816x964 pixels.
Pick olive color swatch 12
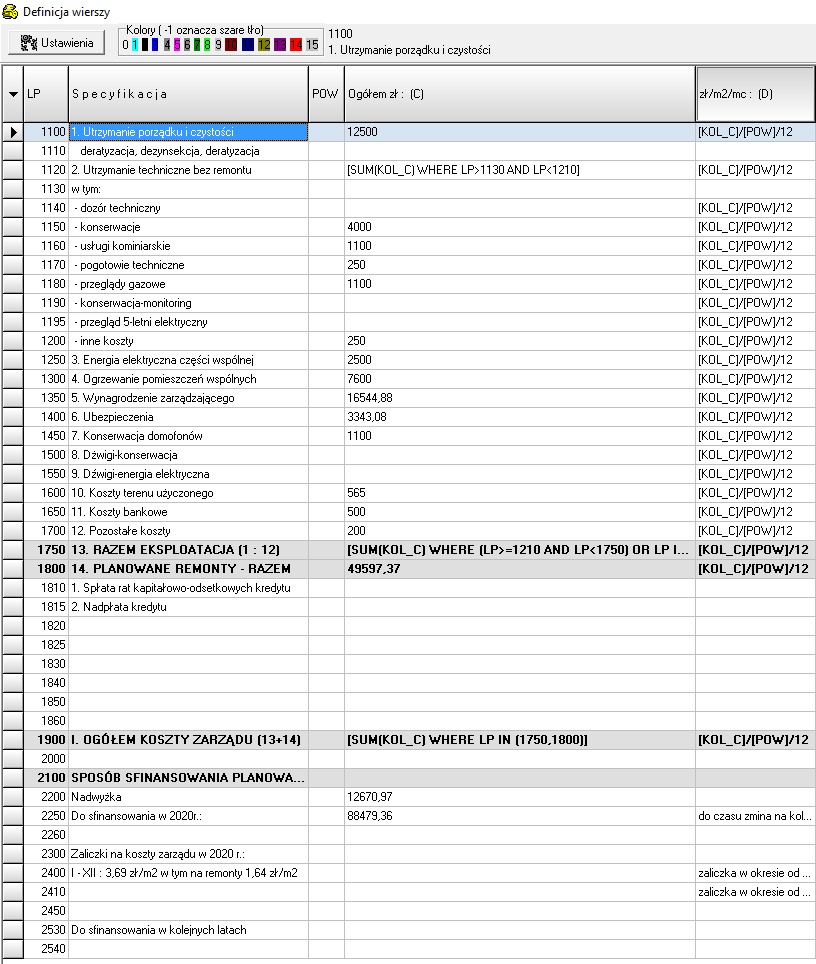tap(264, 45)
